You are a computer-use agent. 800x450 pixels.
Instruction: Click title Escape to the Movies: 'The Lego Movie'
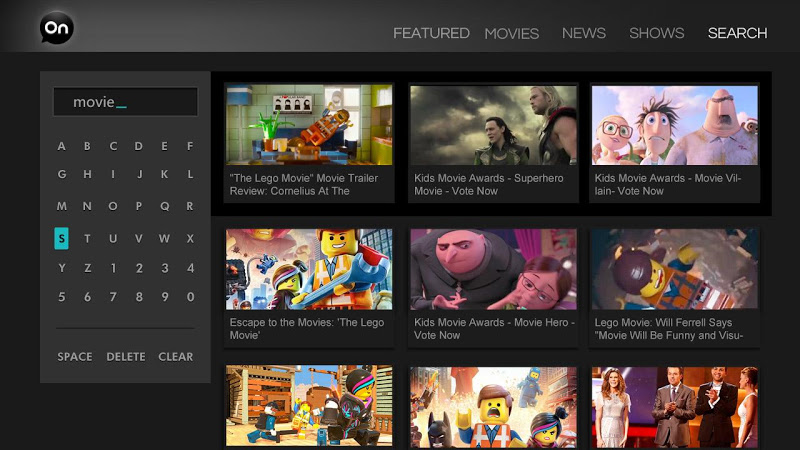[307, 329]
